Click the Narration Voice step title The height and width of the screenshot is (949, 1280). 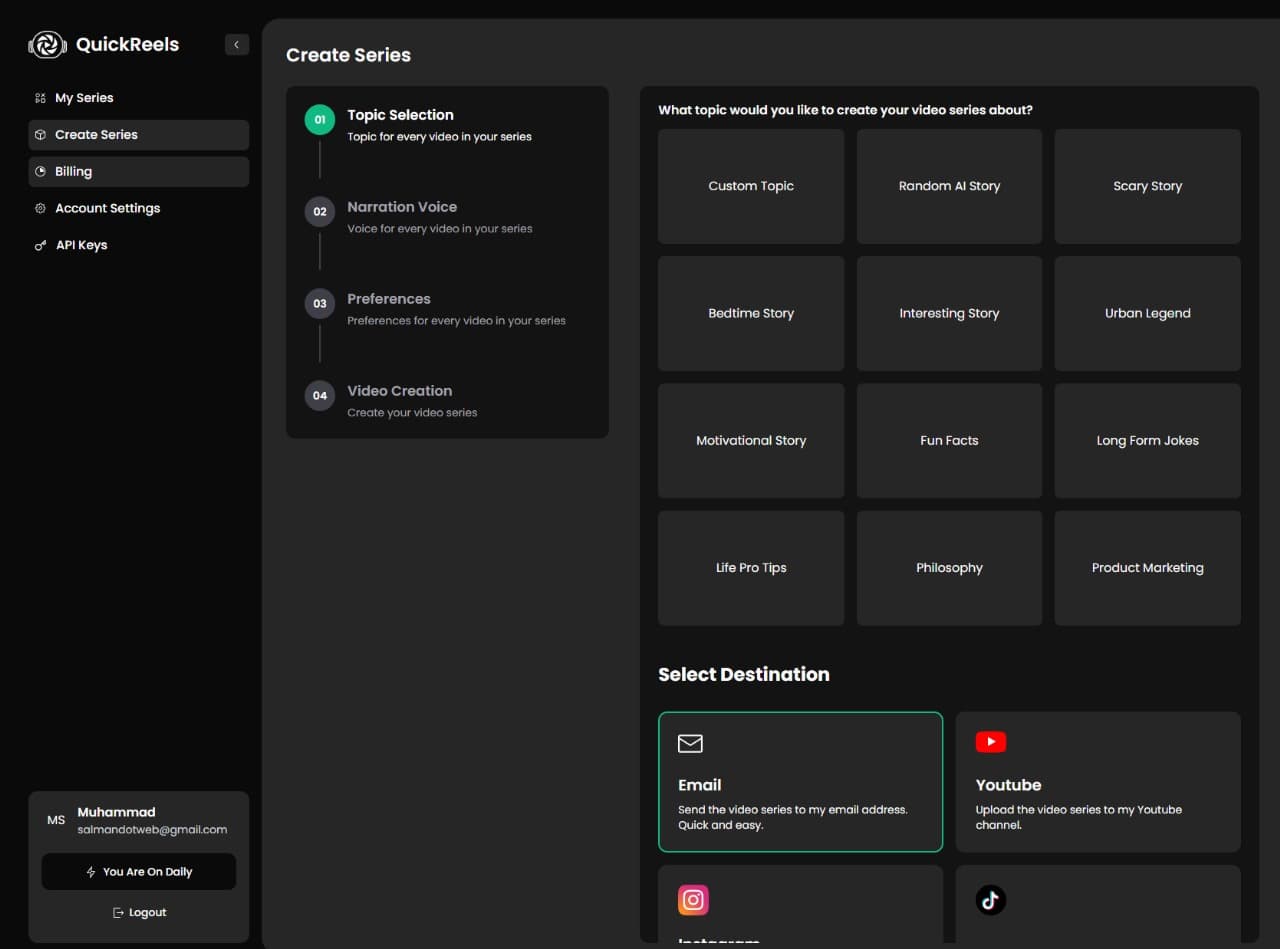point(402,207)
